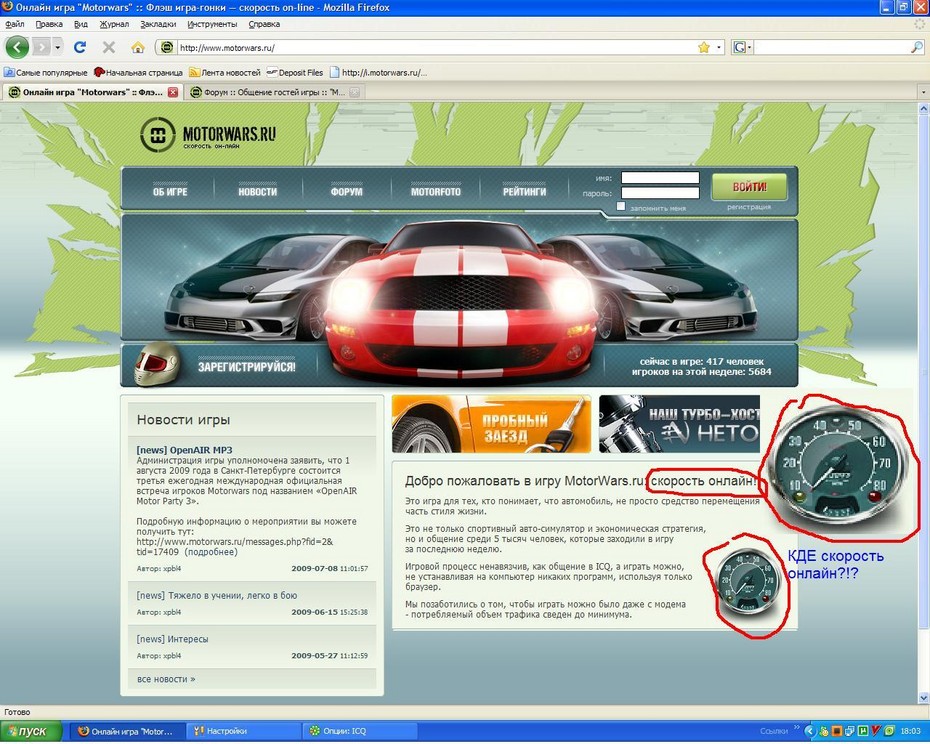Open the Правка menu
Image resolution: width=930 pixels, height=744 pixels.
tap(49, 24)
